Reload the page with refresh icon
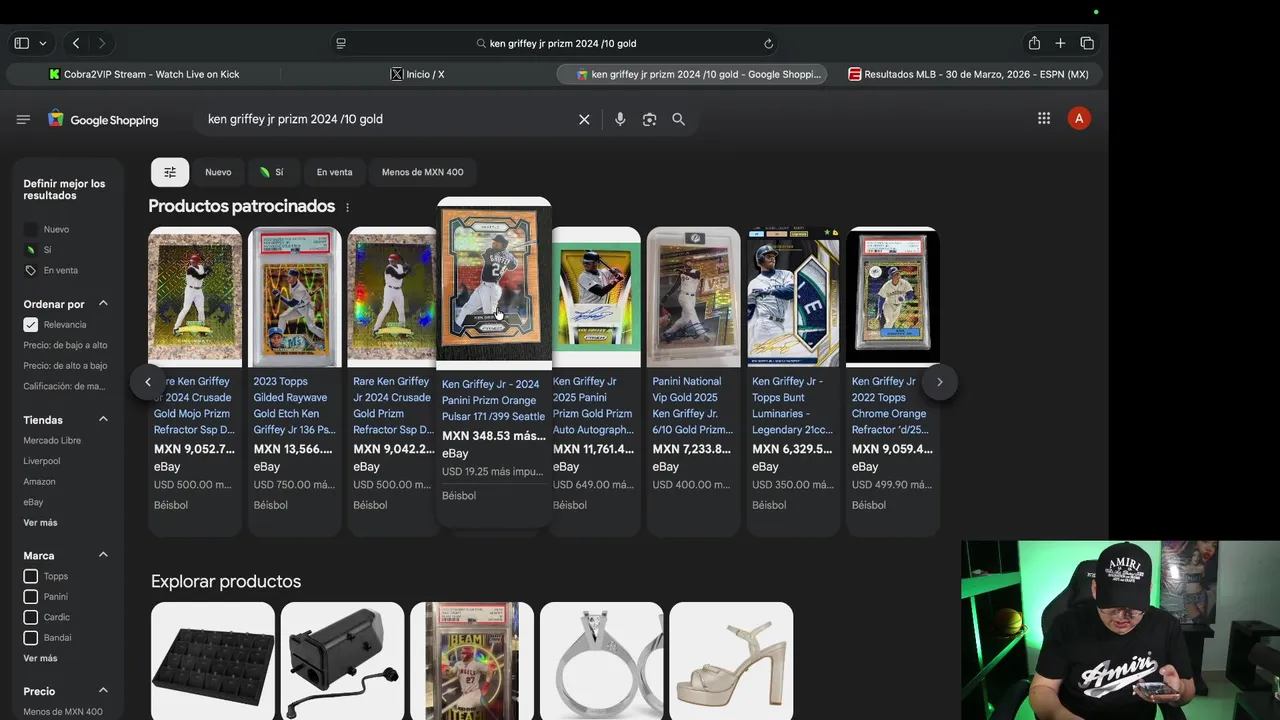Image resolution: width=1280 pixels, height=720 pixels. coord(768,44)
